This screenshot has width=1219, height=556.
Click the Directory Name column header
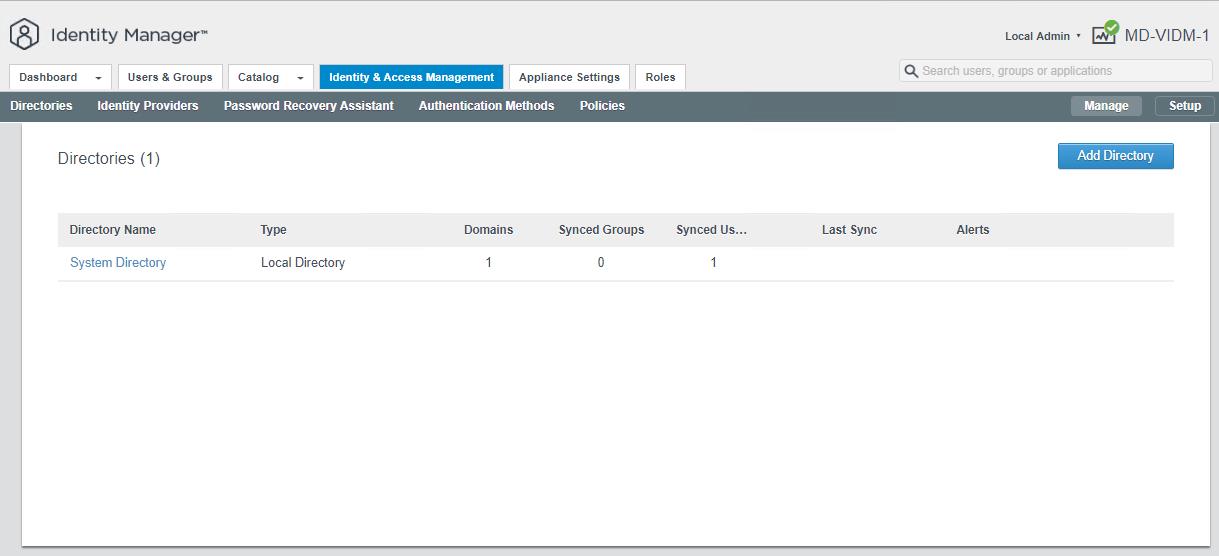113,230
